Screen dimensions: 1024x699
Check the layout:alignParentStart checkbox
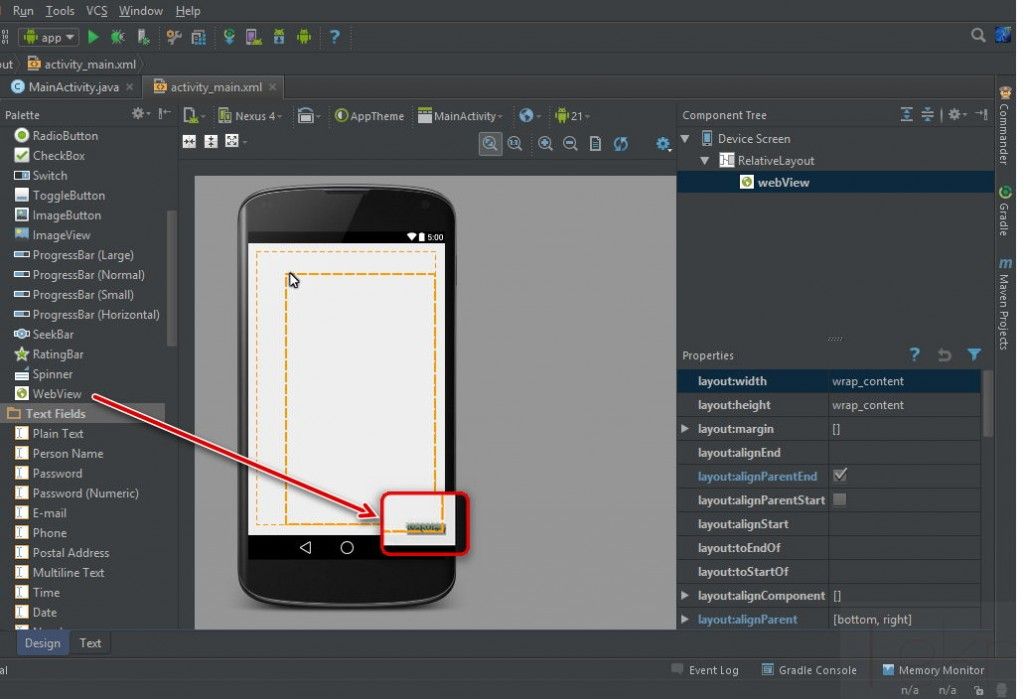[840, 500]
